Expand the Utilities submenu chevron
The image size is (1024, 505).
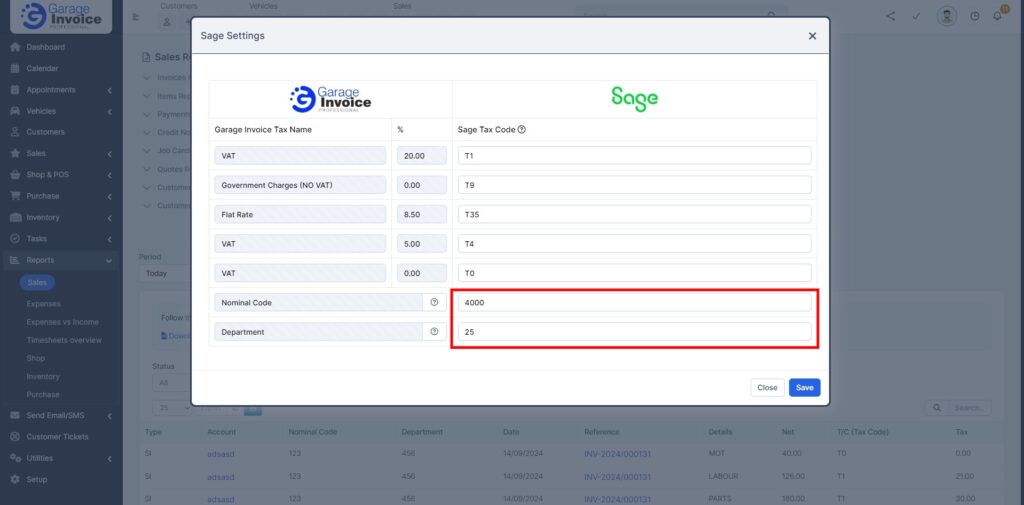tap(110, 458)
